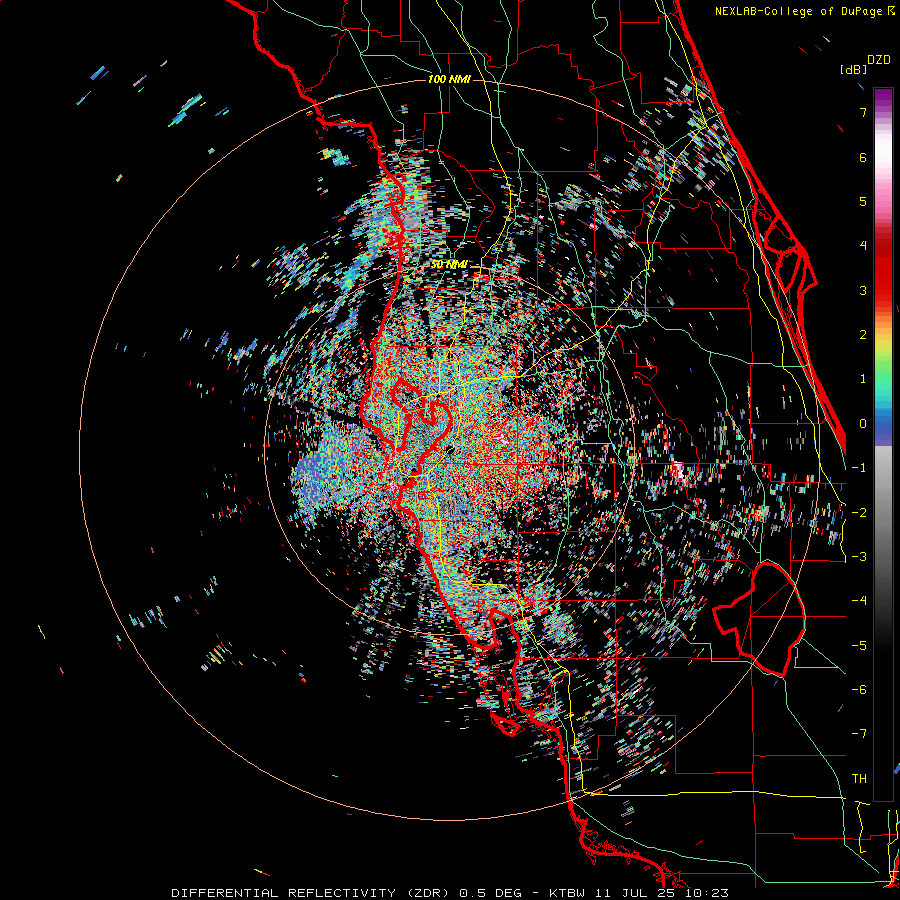This screenshot has height=900, width=900.
Task: Click the "11 JUL 25" date in the caption
Action: coord(636,893)
